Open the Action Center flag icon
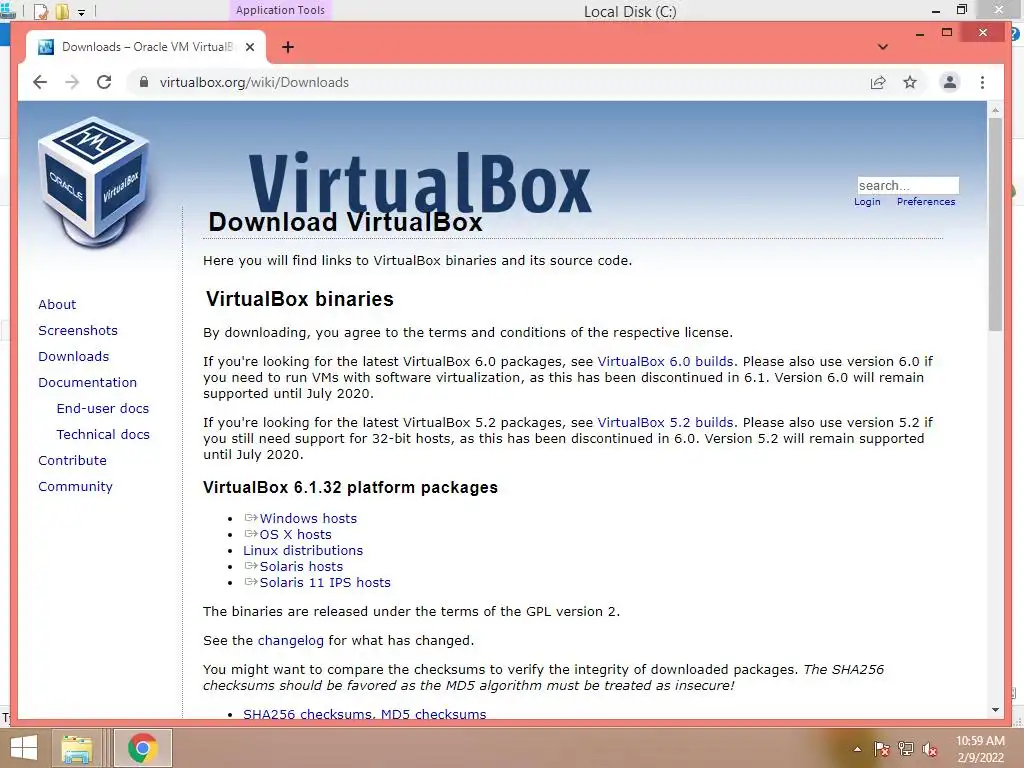Screen dimensions: 1024x768 tap(882, 749)
